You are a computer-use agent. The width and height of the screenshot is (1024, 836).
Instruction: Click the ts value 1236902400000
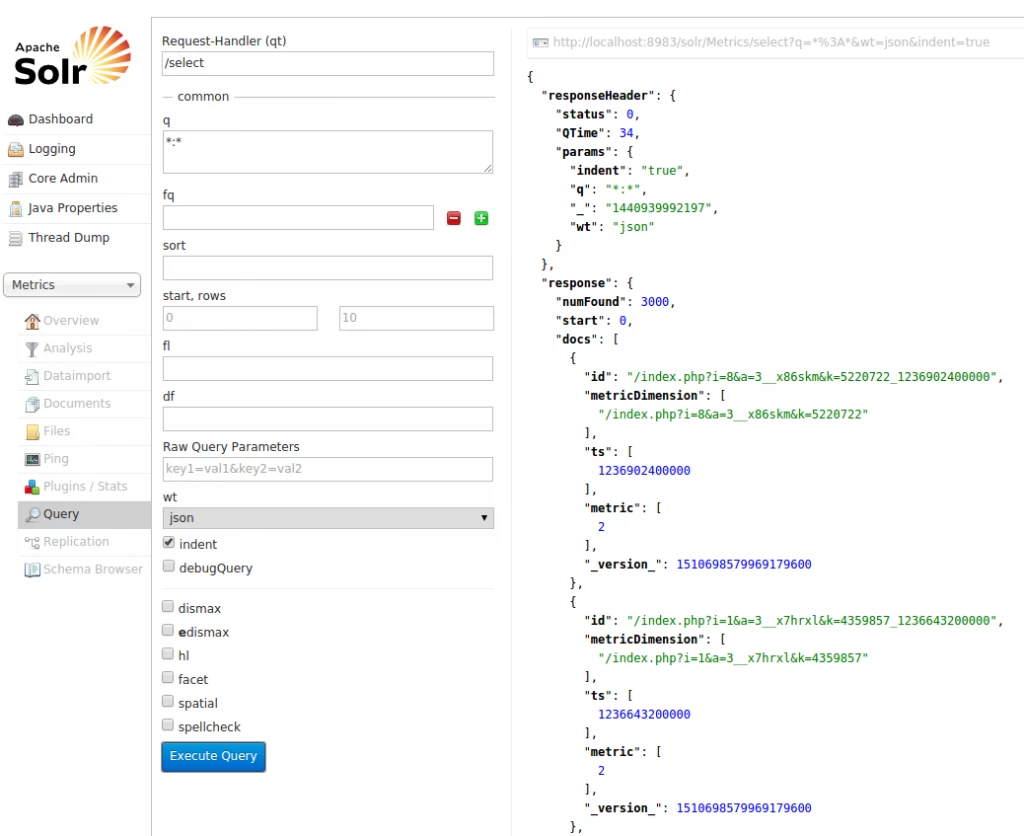click(645, 470)
